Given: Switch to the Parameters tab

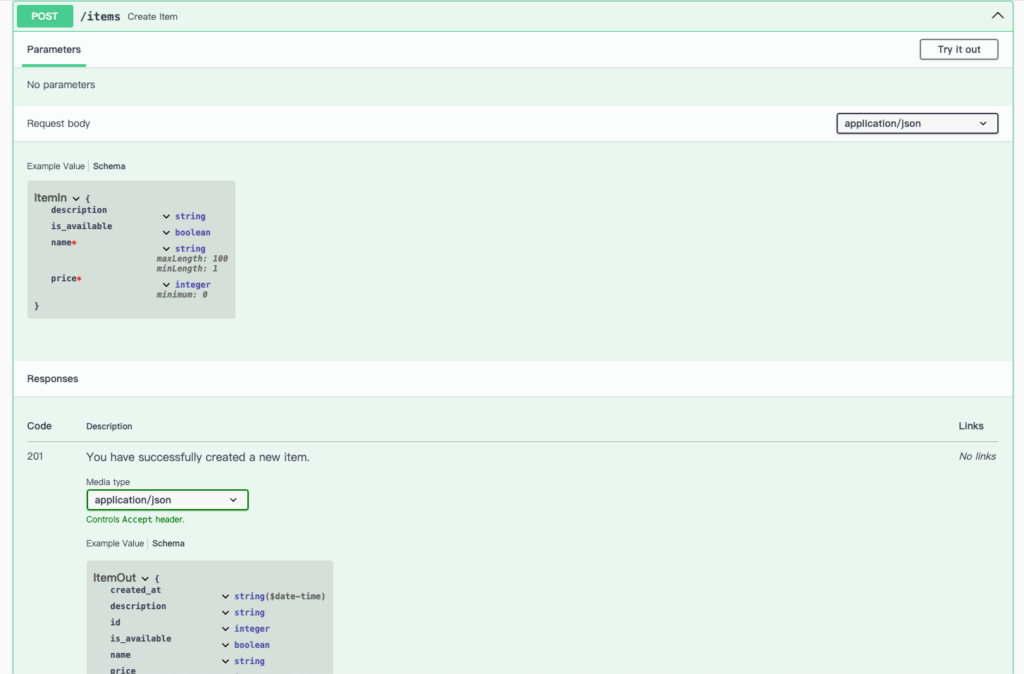Looking at the screenshot, I should (53, 49).
